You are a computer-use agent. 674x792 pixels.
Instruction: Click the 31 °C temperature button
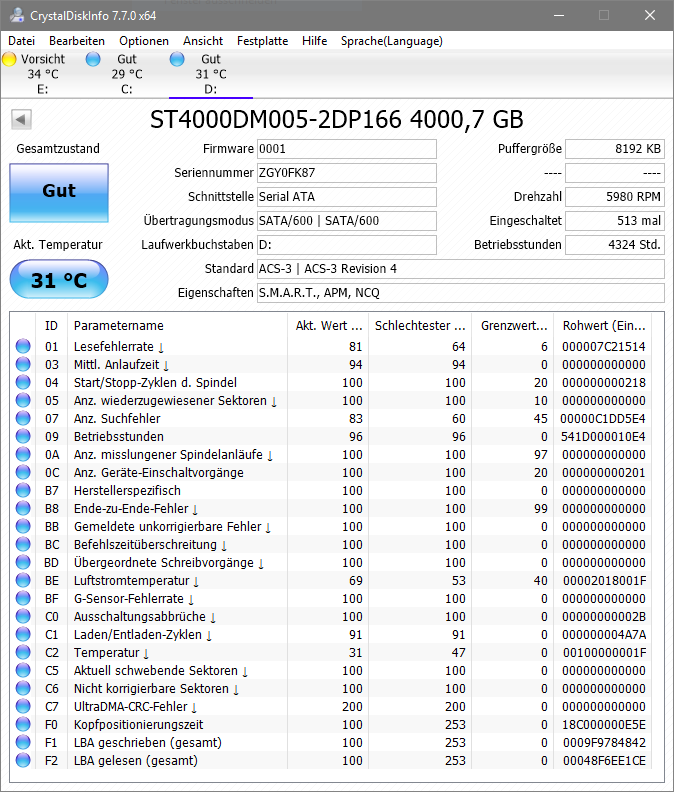(59, 279)
